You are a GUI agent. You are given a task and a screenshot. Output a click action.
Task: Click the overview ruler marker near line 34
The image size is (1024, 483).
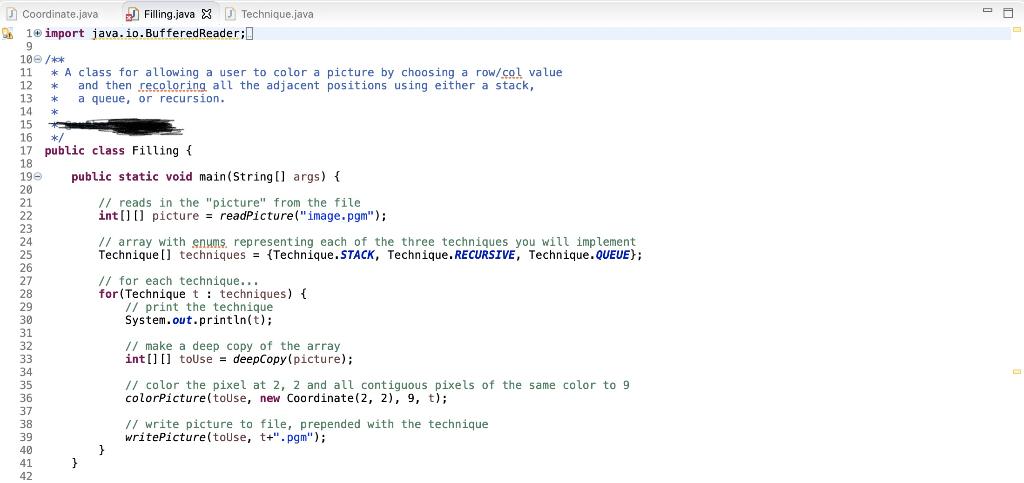1016,371
